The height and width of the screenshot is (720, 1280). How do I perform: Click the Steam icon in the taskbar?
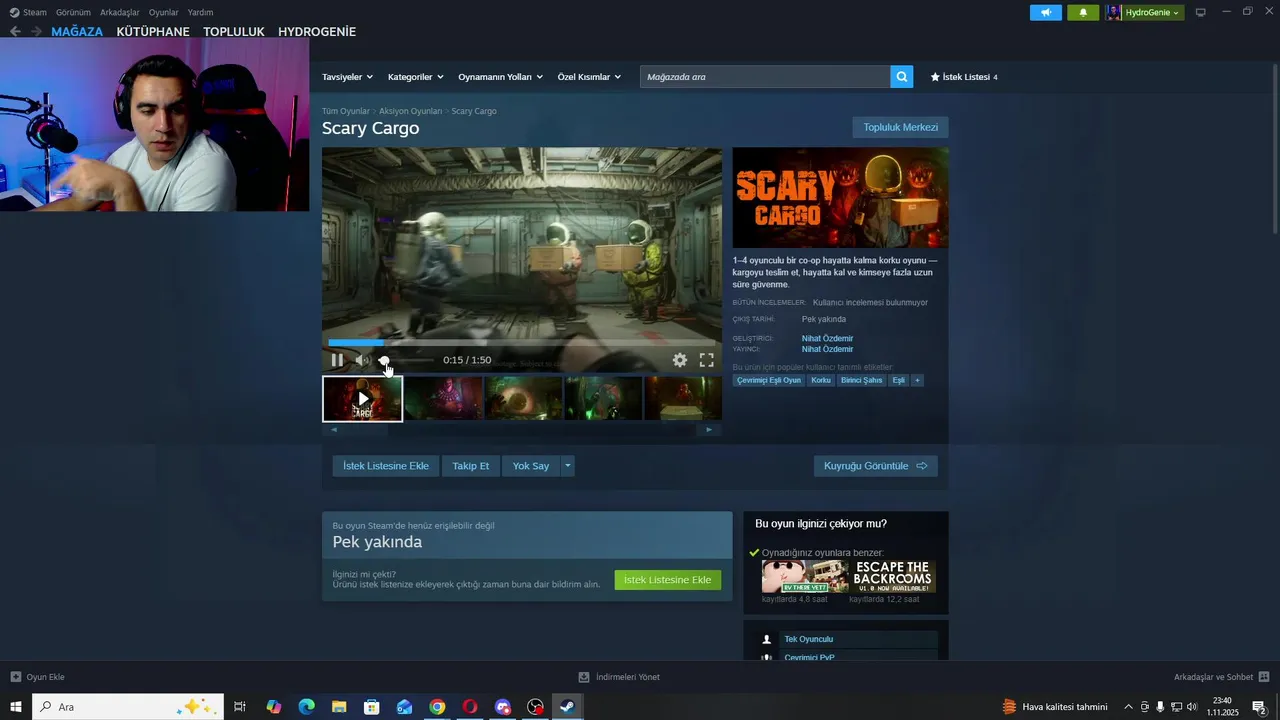coord(567,707)
